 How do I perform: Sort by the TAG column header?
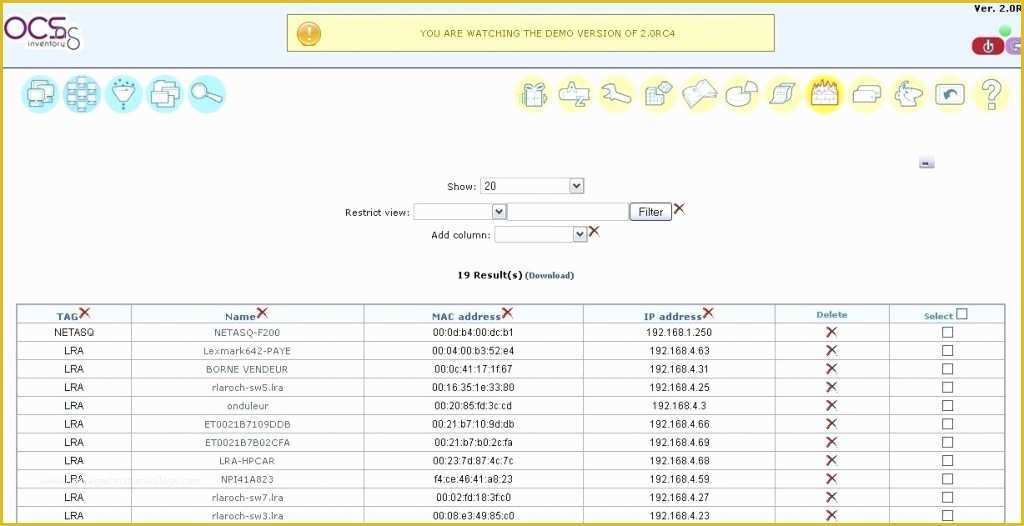pyautogui.click(x=67, y=316)
